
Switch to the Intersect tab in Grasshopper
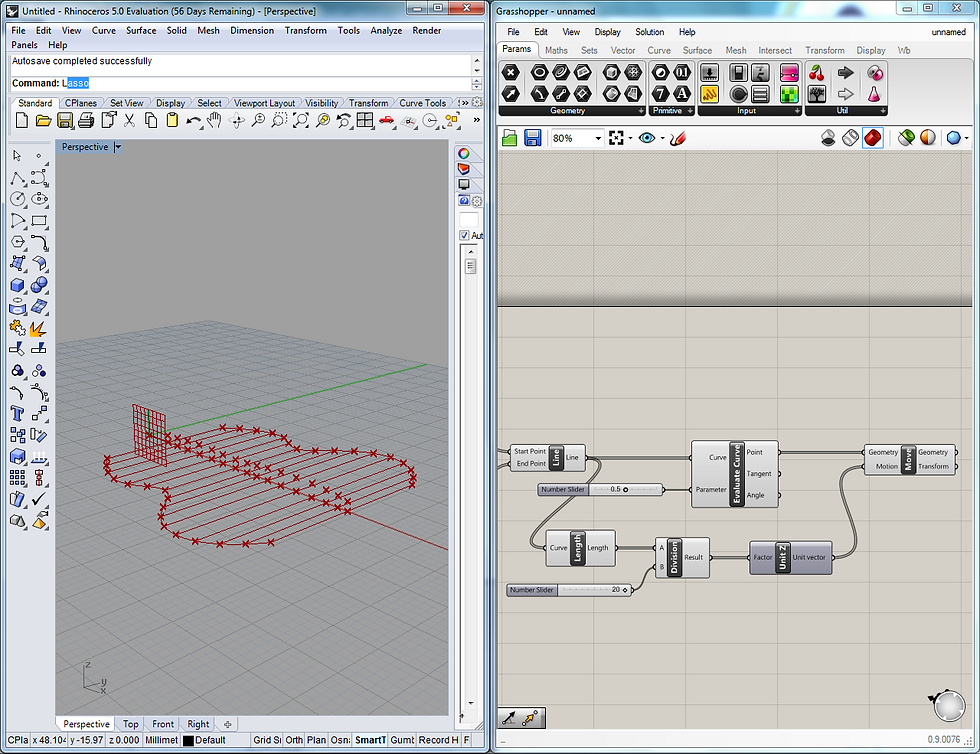[775, 50]
